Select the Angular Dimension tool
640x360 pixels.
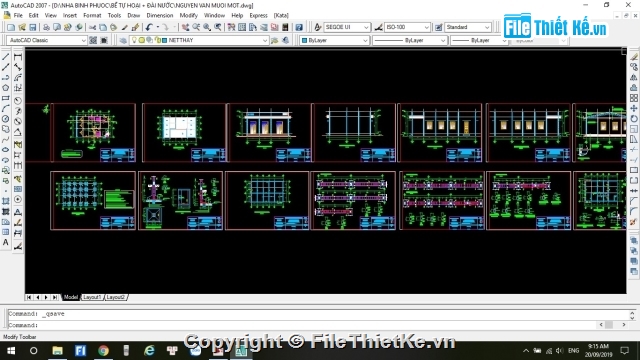[18, 132]
